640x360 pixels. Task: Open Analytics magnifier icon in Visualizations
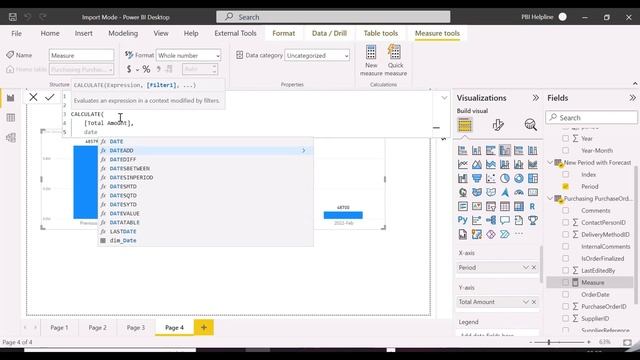pyautogui.click(x=530, y=125)
